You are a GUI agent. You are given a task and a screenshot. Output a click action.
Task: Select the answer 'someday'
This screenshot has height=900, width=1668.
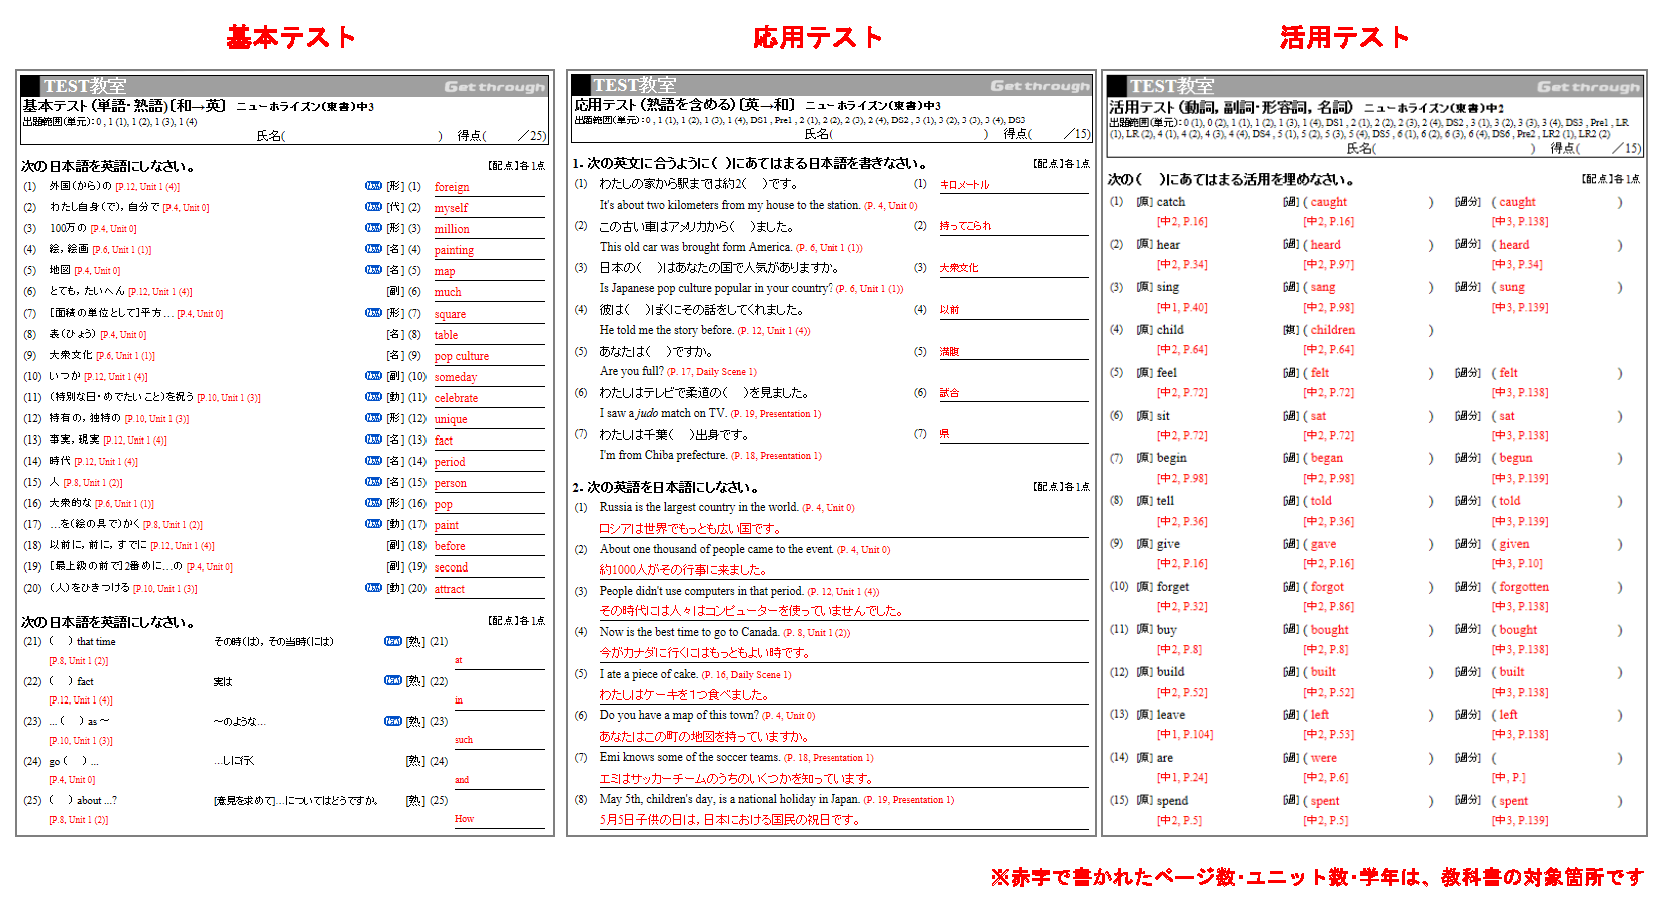(456, 377)
